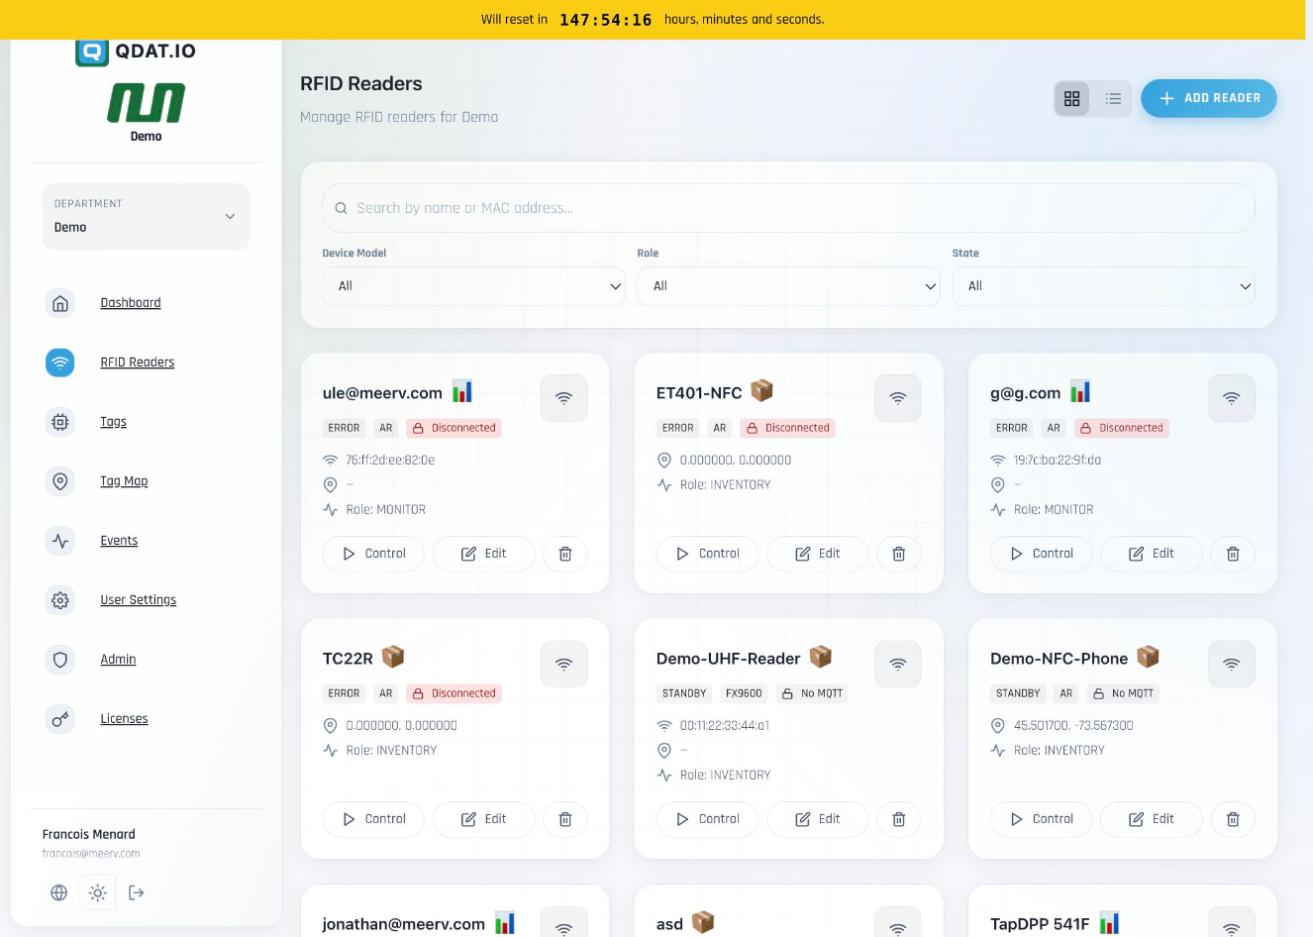Delete the Demo-UHF-Reader reader
The width and height of the screenshot is (1313, 937).
tap(899, 819)
